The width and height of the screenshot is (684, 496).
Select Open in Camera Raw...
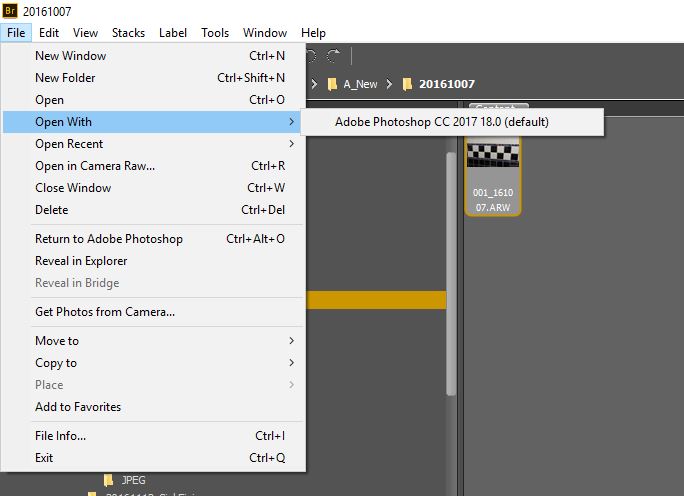click(154, 166)
